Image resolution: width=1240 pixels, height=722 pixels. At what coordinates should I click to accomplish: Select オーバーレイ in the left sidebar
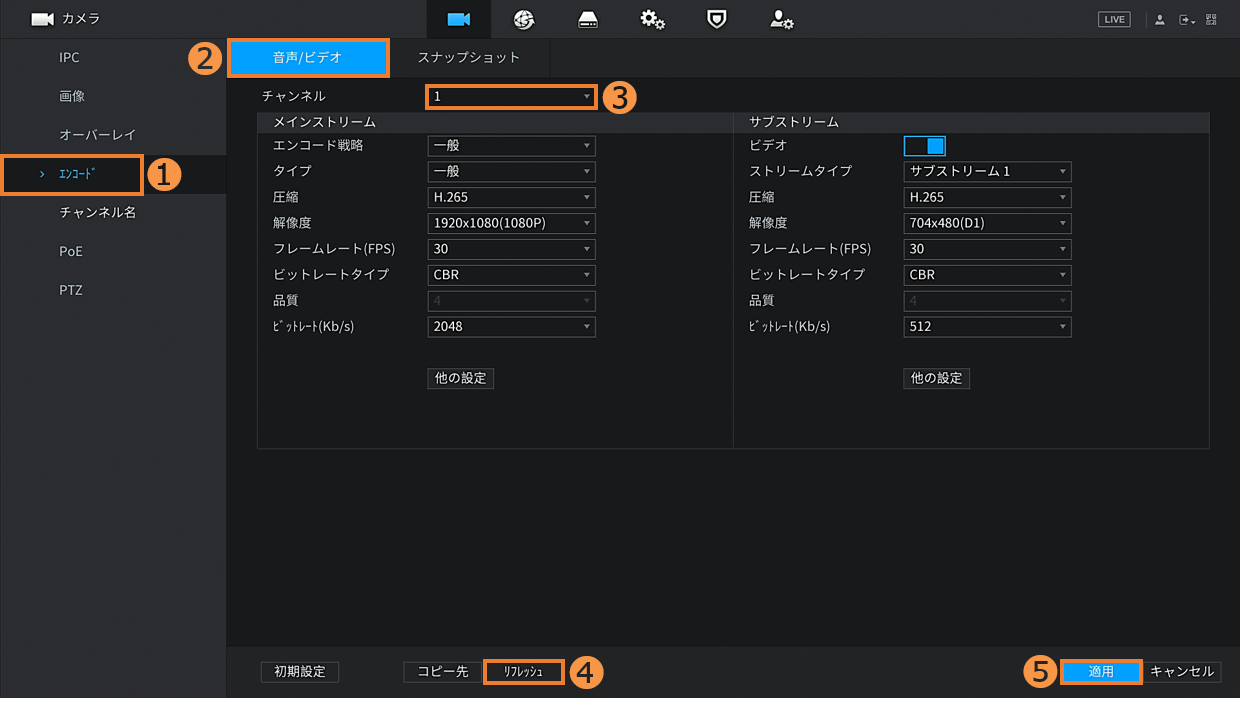(x=97, y=135)
